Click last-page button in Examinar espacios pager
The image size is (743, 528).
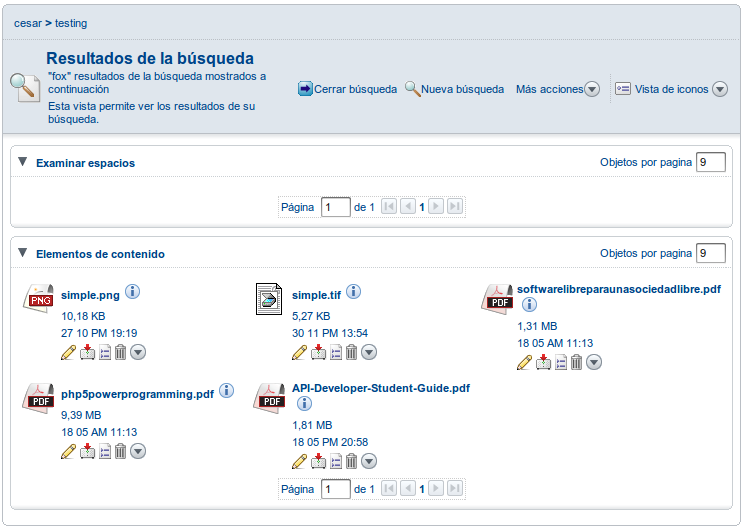tap(455, 207)
